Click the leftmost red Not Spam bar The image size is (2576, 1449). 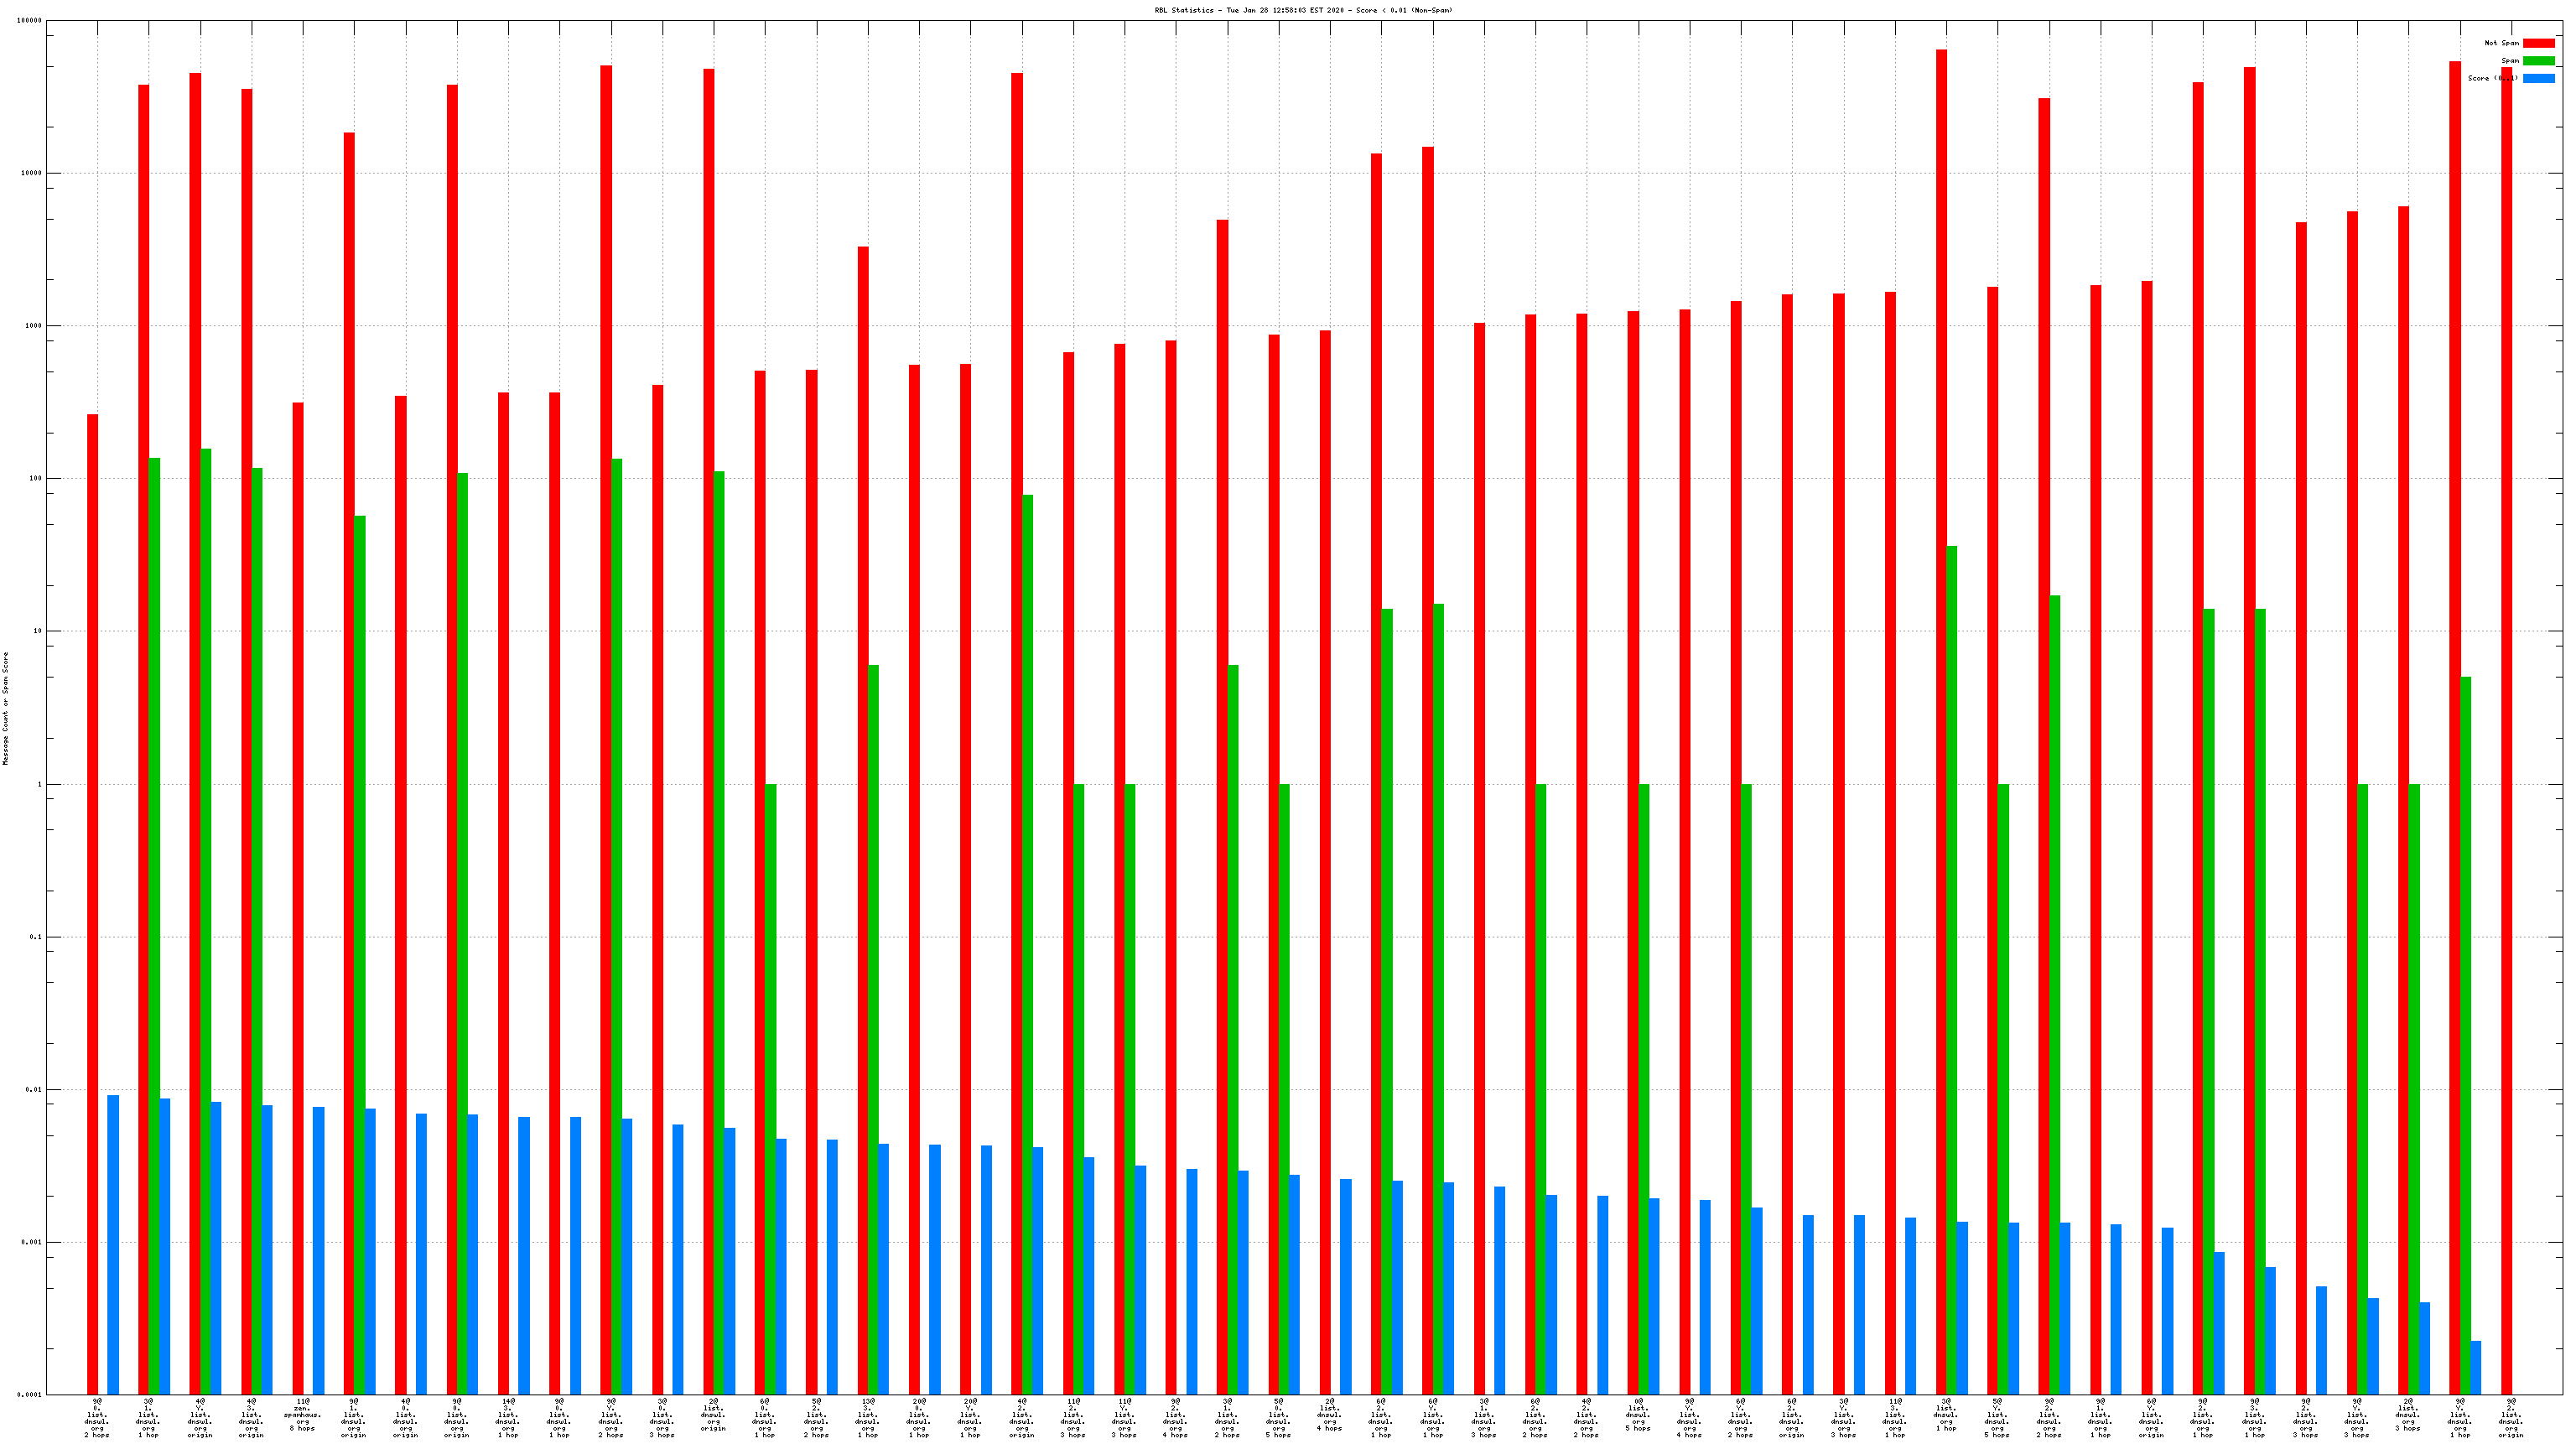tap(92, 904)
